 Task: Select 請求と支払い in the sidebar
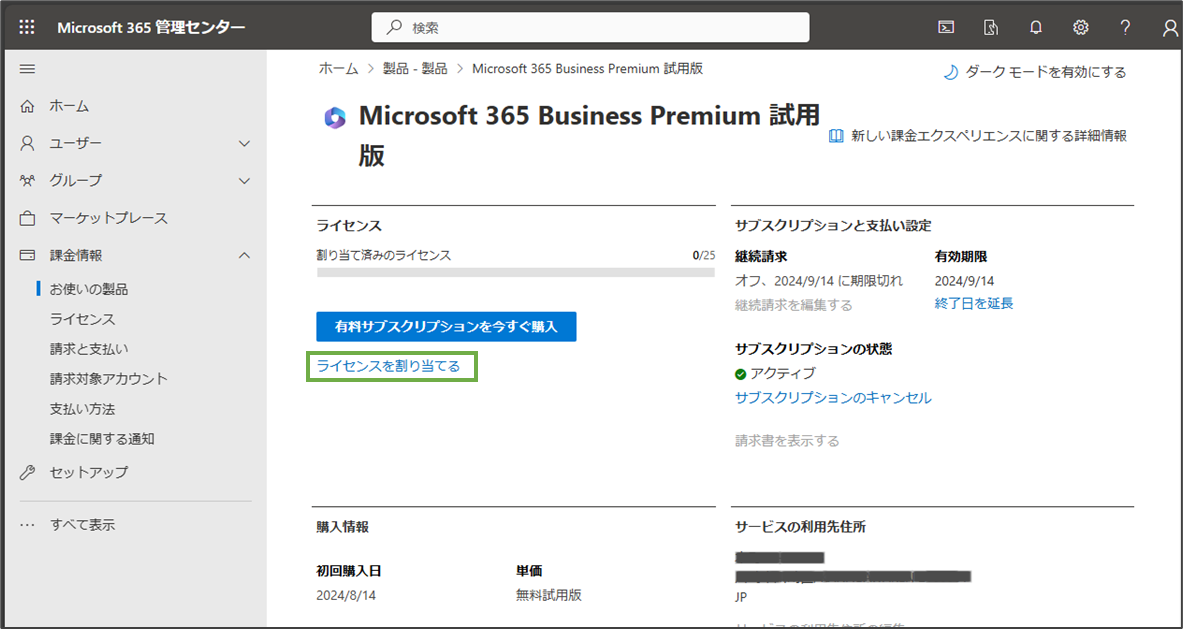[x=89, y=349]
